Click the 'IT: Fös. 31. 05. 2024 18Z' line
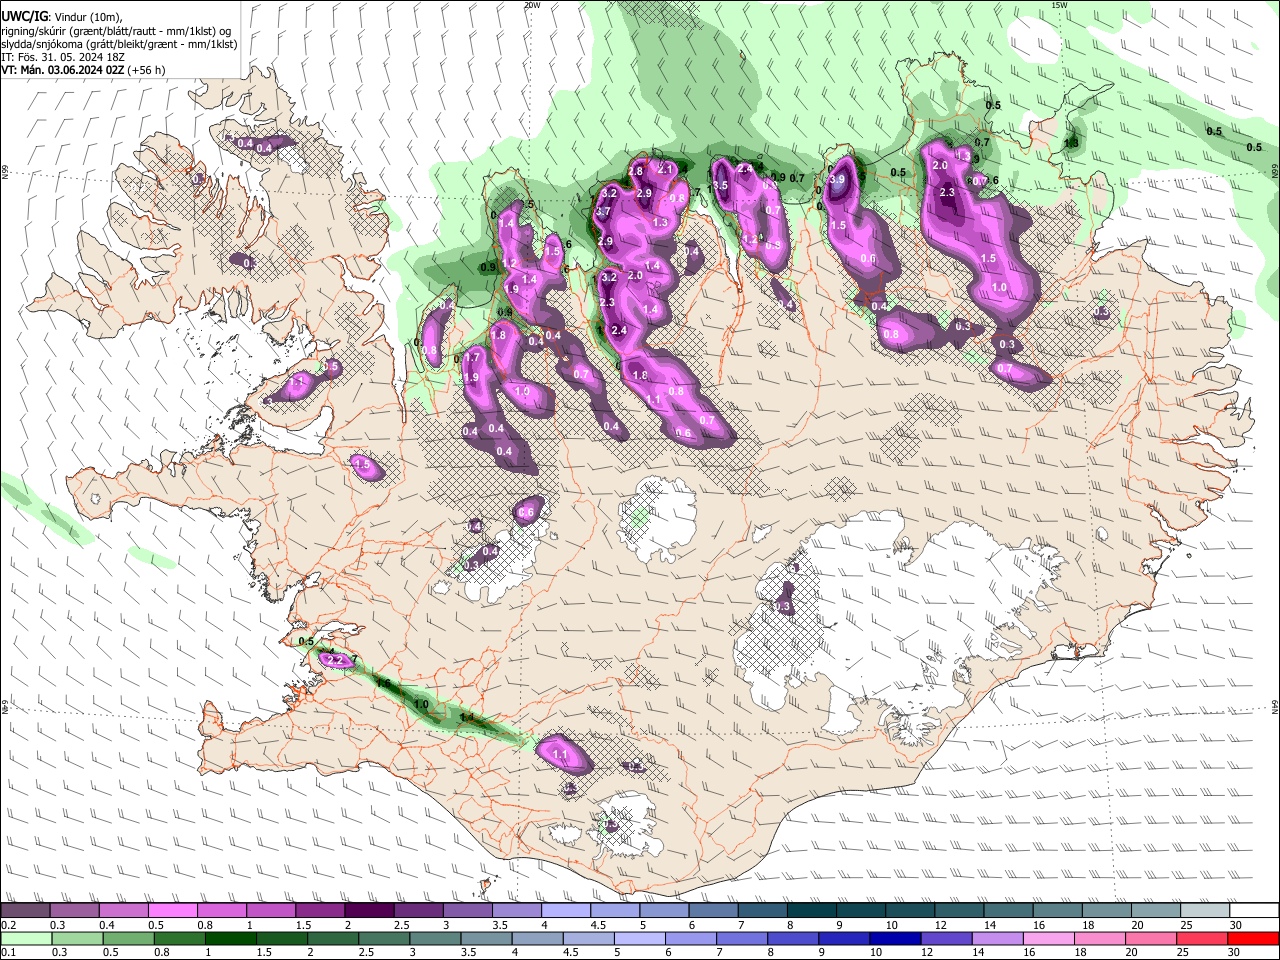Image resolution: width=1280 pixels, height=960 pixels. 63,57
